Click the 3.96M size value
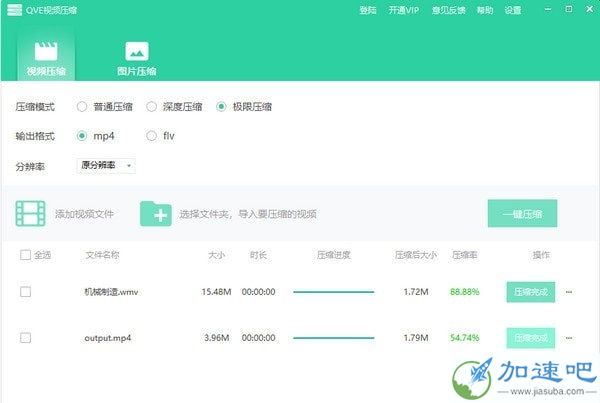 (217, 338)
